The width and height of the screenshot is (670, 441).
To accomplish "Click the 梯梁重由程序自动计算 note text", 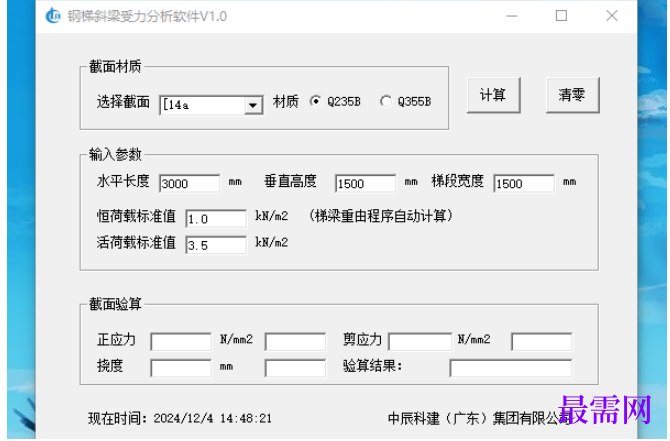I will (x=381, y=216).
